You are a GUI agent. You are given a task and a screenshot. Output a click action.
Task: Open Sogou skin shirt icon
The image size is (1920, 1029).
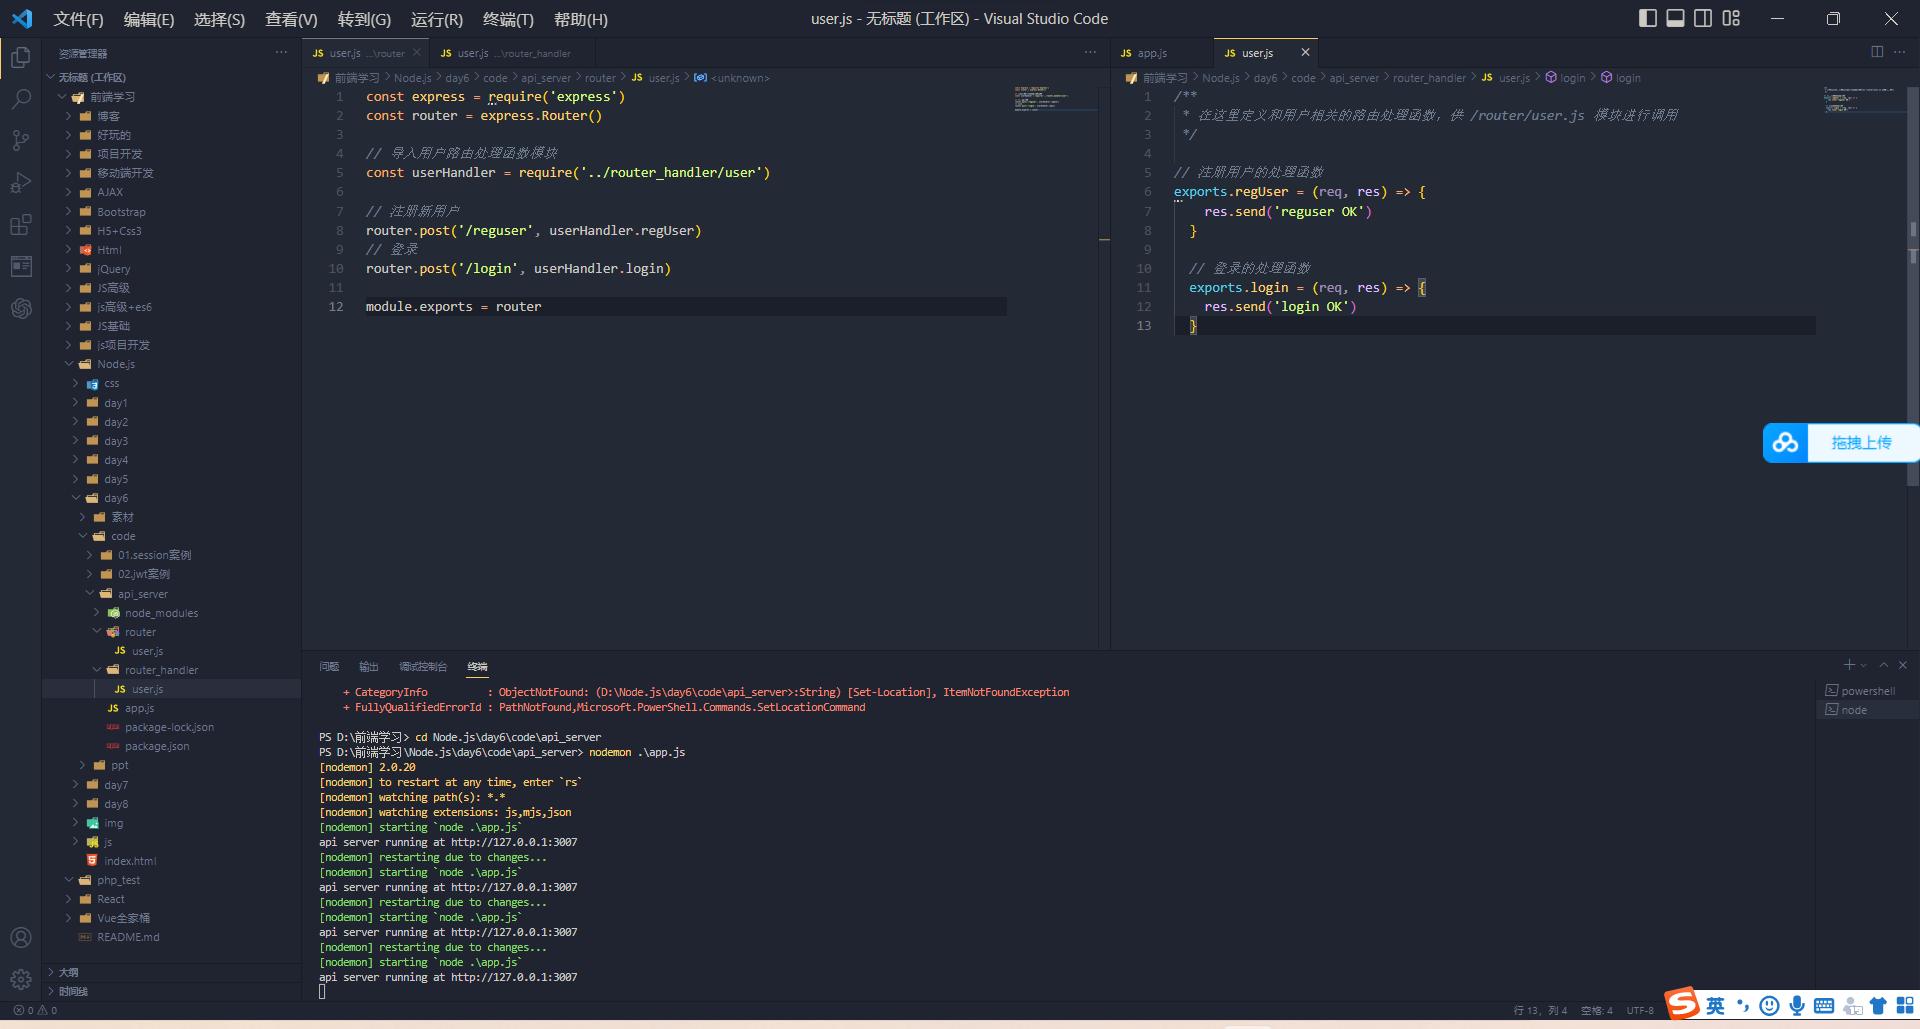pyautogui.click(x=1878, y=1006)
